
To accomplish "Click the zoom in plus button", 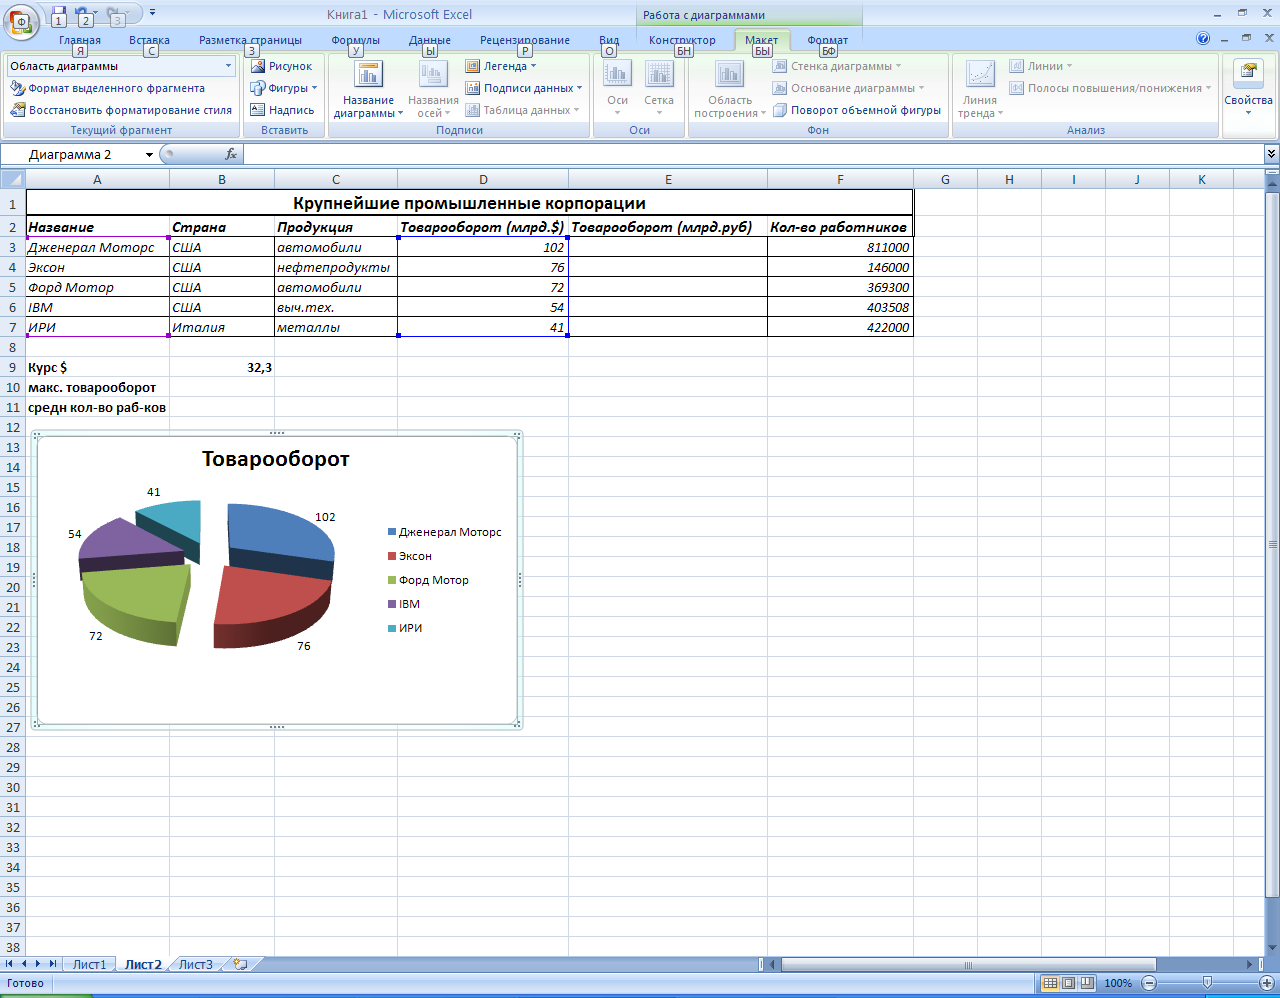I will point(1267,983).
